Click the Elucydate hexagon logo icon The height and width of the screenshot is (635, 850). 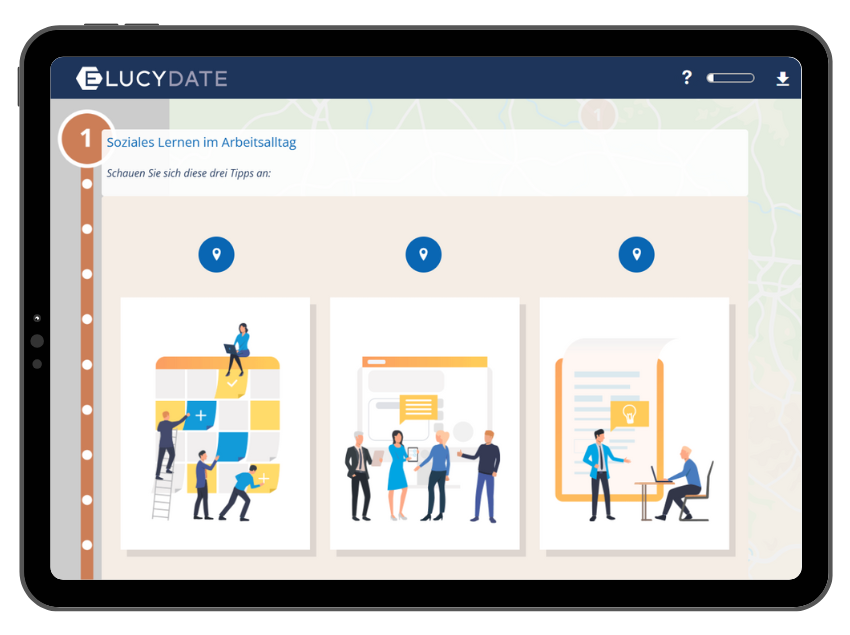pyautogui.click(x=89, y=78)
